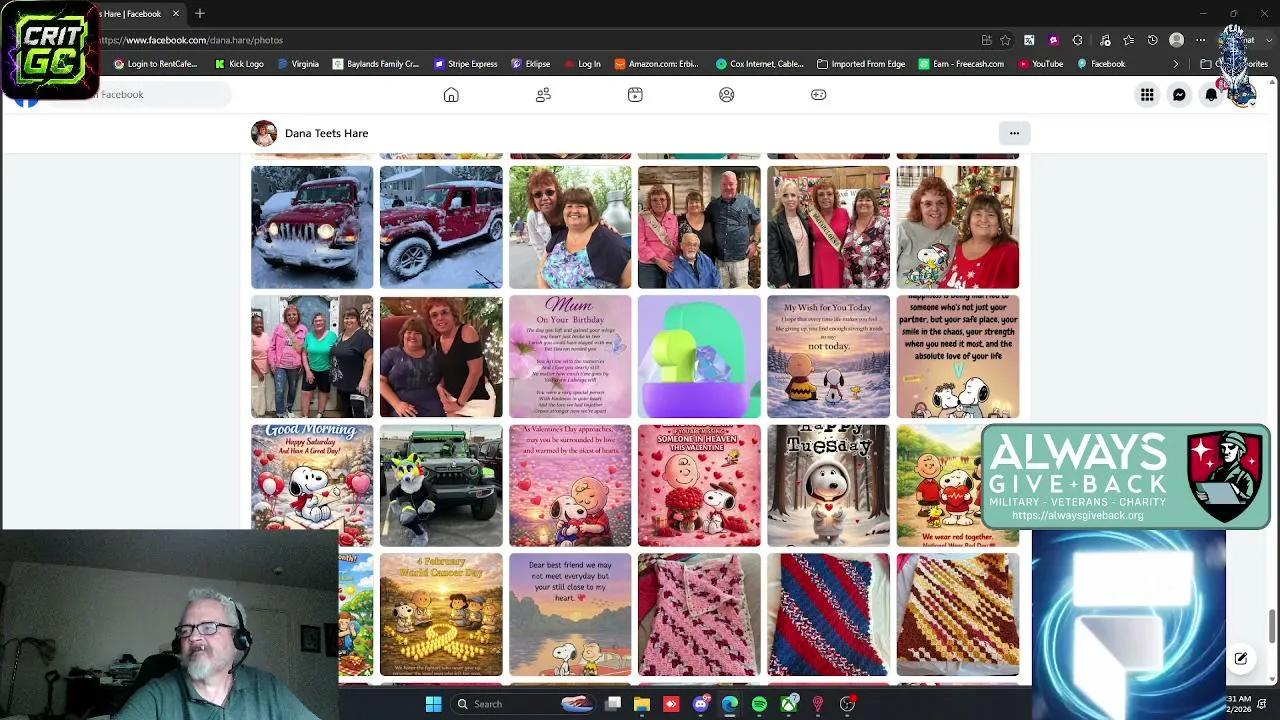Screen dimensions: 1280x720
Task: Open the Cox Internet, Cable bookmark
Action: point(760,64)
